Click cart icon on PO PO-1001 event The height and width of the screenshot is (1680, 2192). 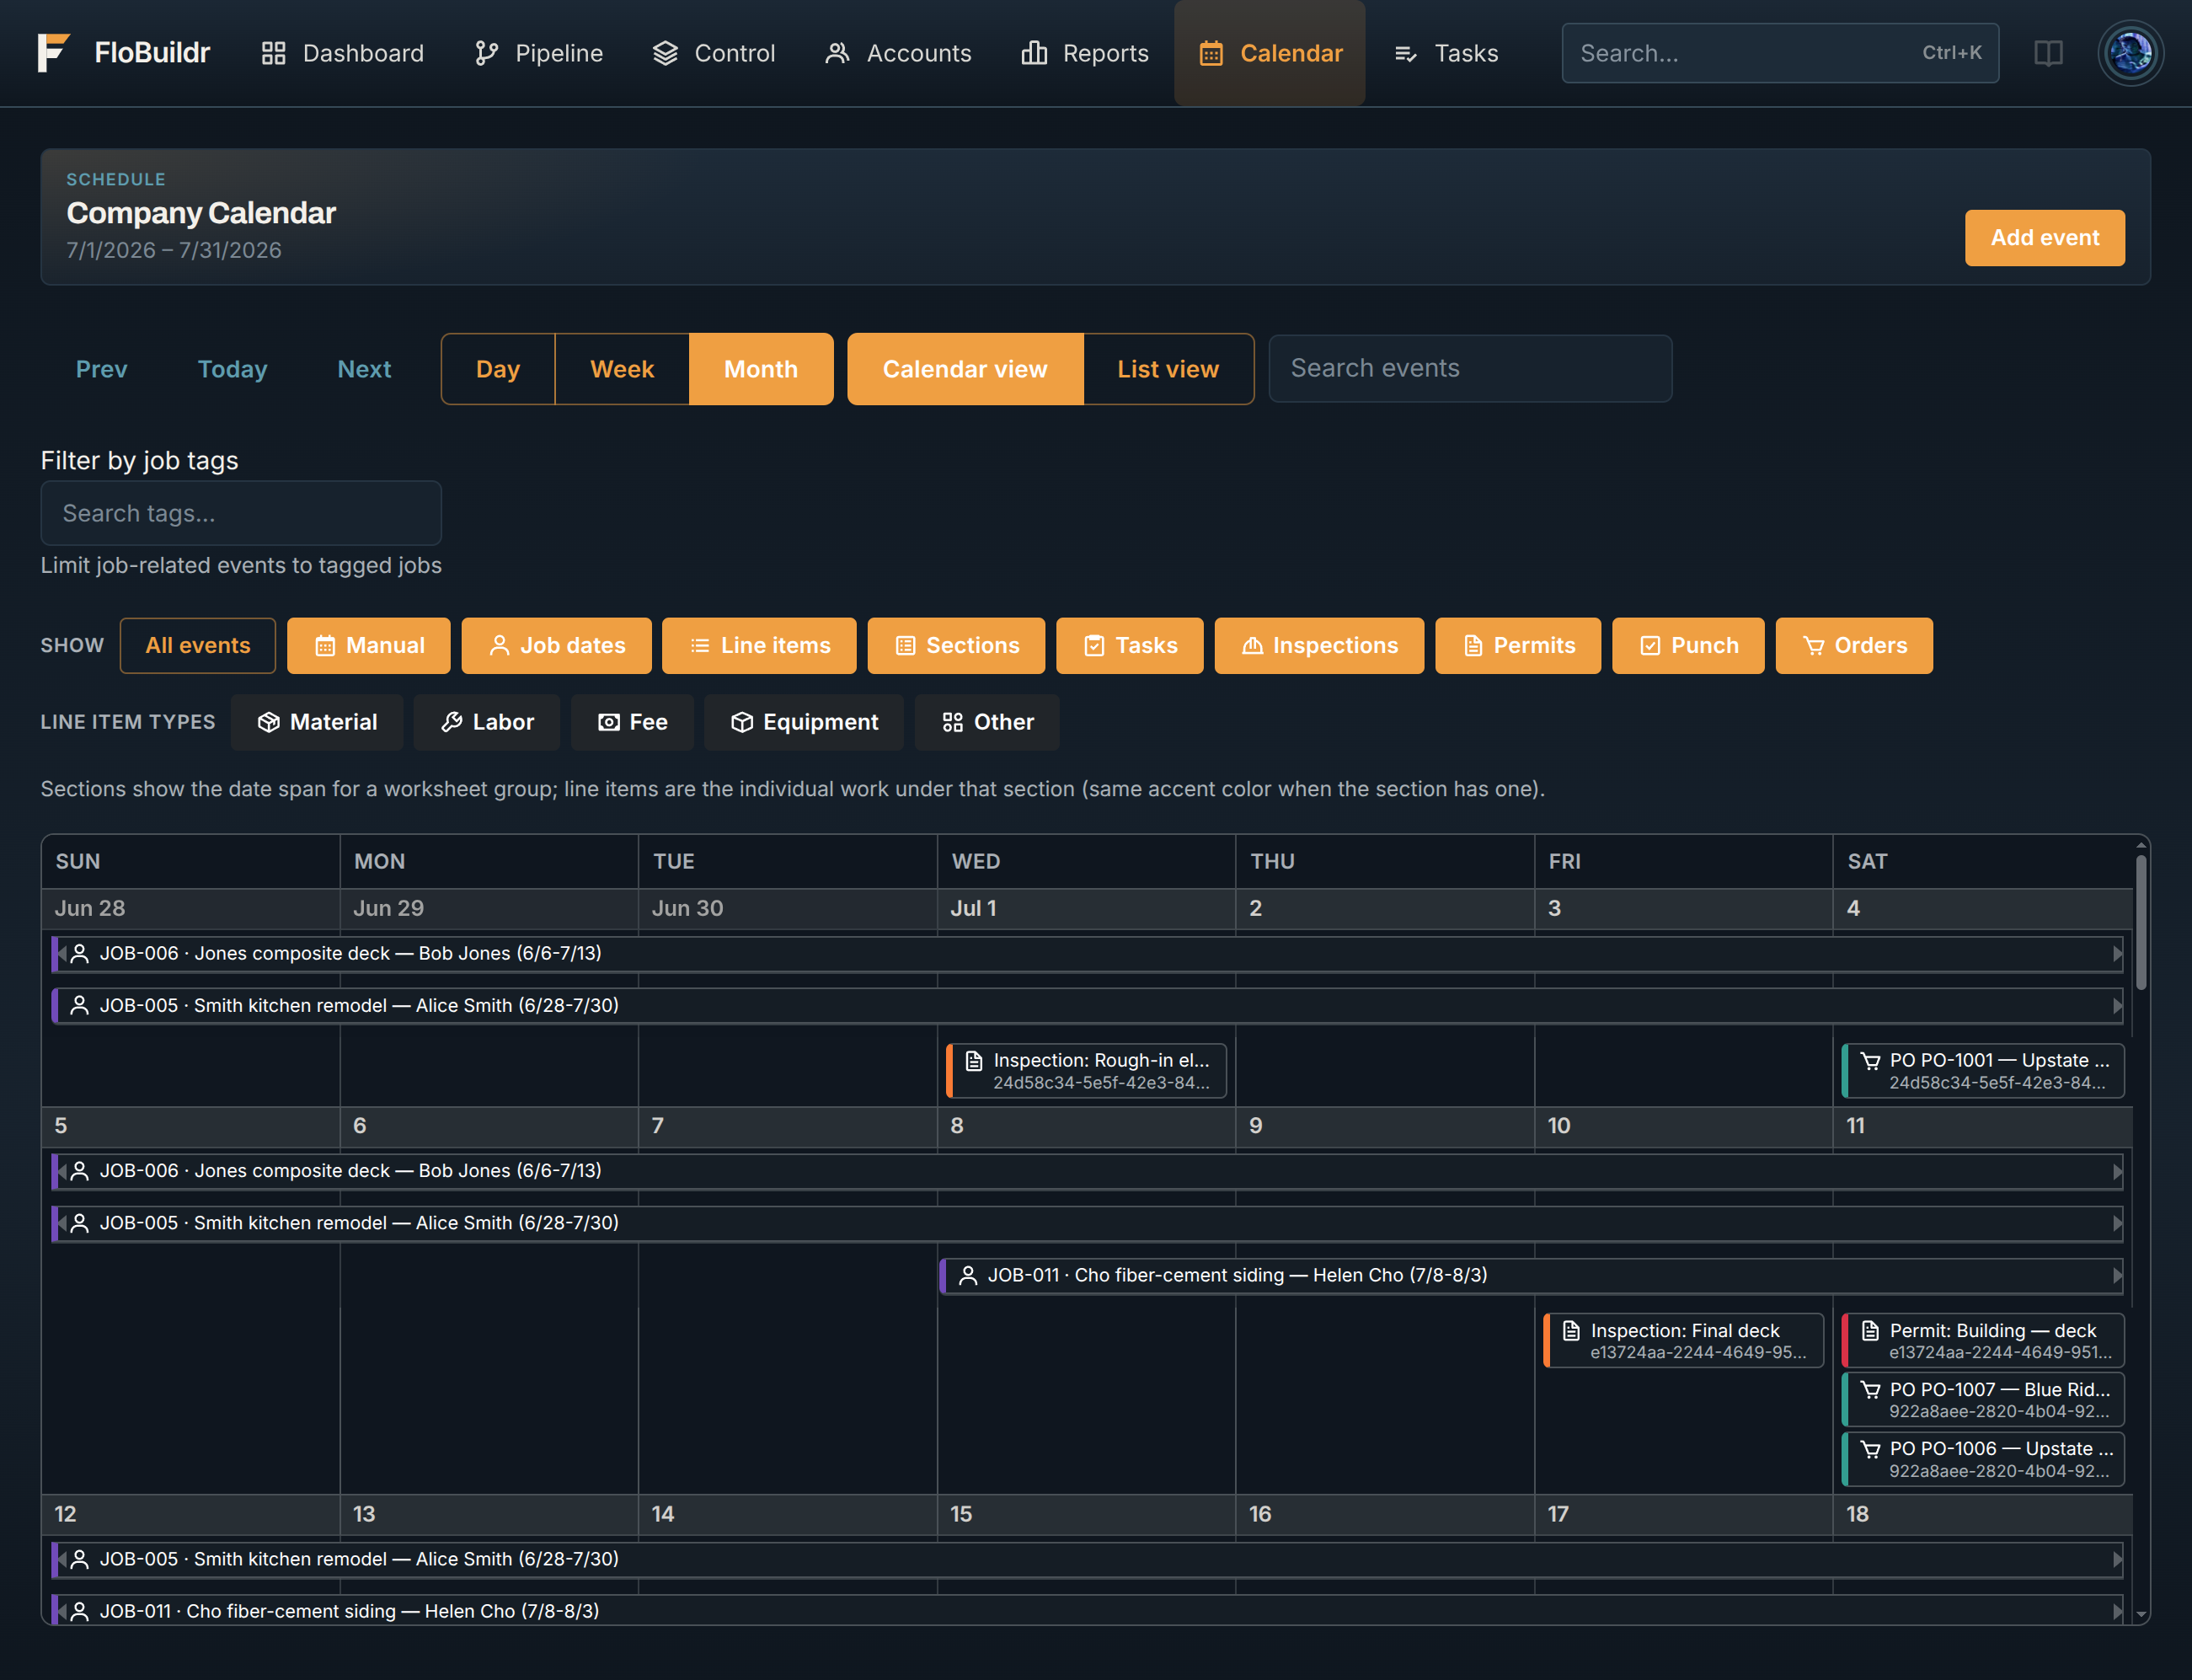pos(1870,1061)
